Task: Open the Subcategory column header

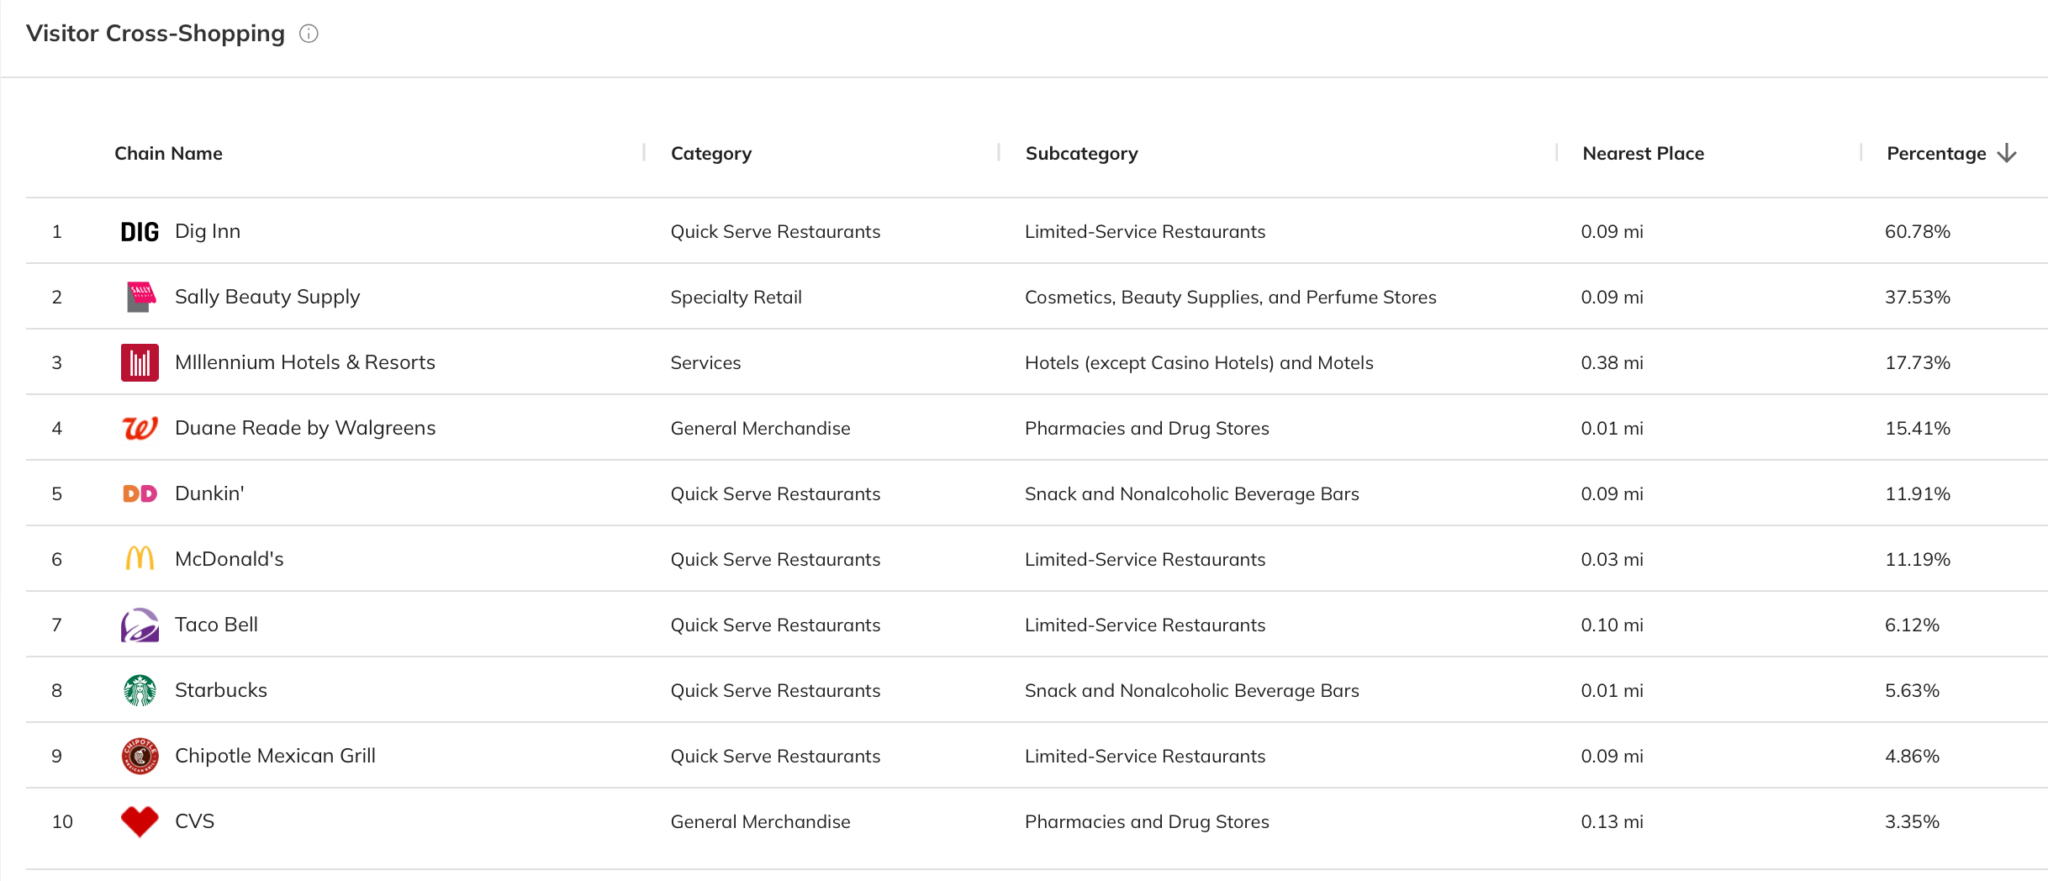Action: coord(1081,153)
